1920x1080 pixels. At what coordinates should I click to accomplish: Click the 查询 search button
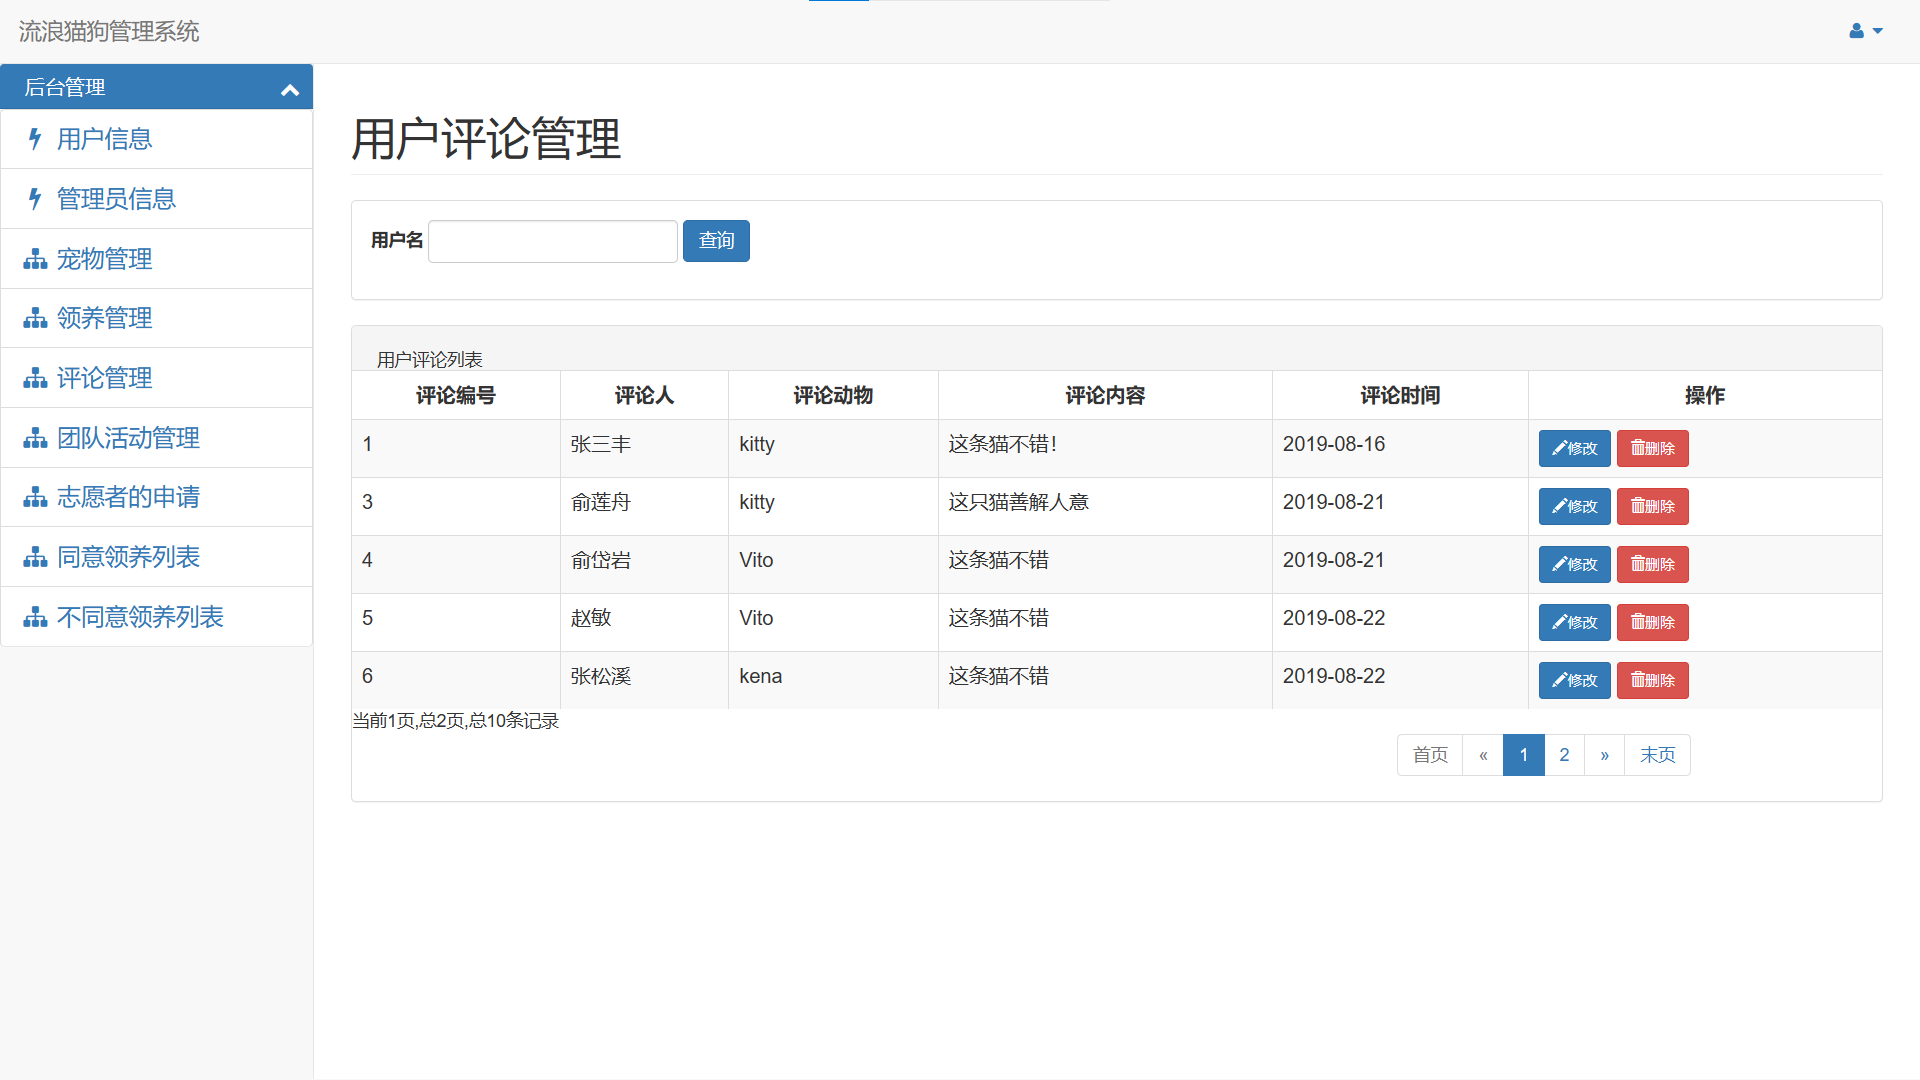pos(716,241)
